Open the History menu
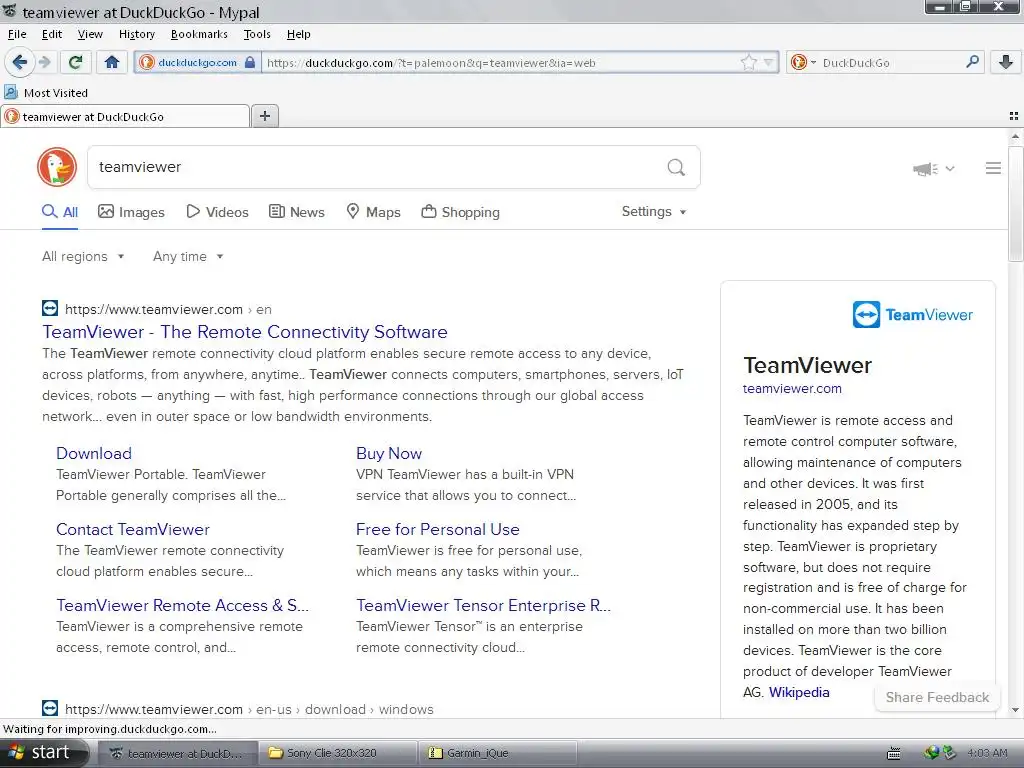The height and width of the screenshot is (768, 1024). pyautogui.click(x=136, y=34)
